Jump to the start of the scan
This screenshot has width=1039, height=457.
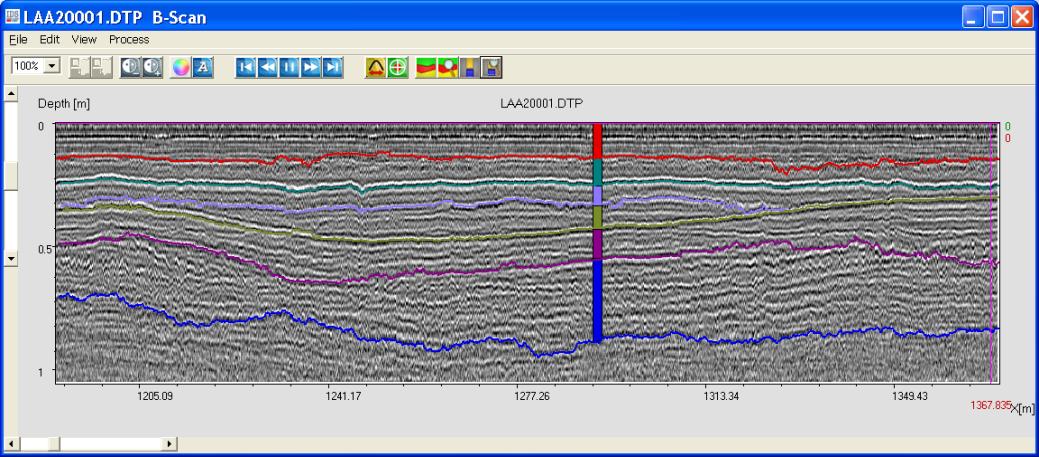pyautogui.click(x=246, y=67)
